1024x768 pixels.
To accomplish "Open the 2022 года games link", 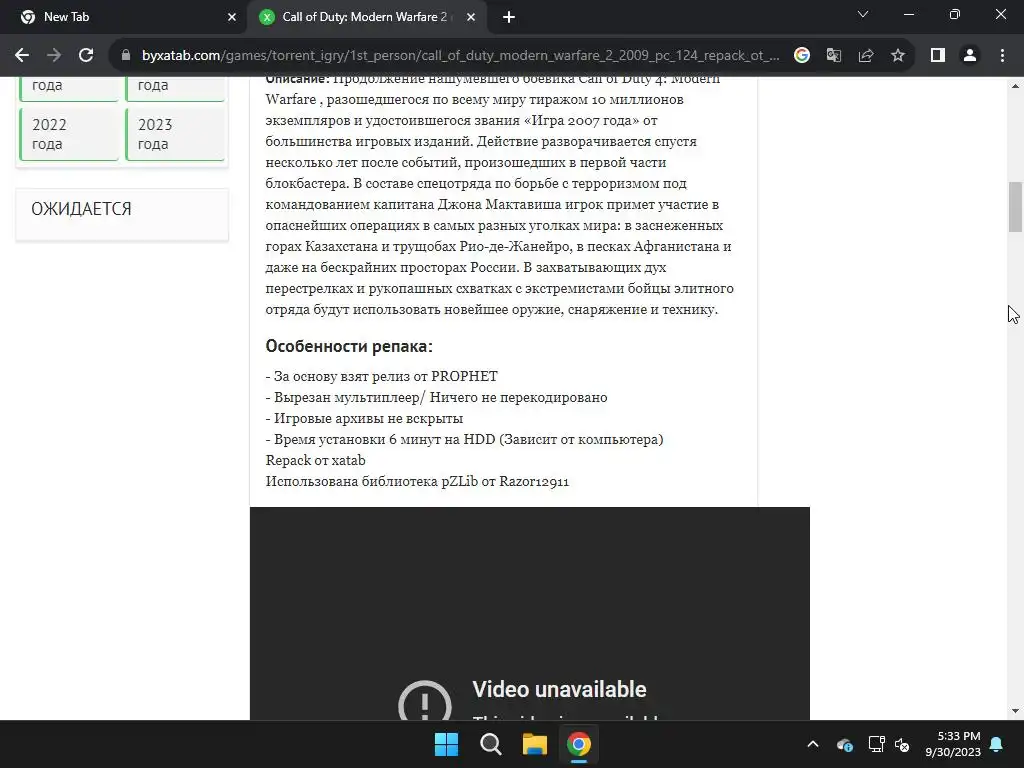I will pos(69,134).
